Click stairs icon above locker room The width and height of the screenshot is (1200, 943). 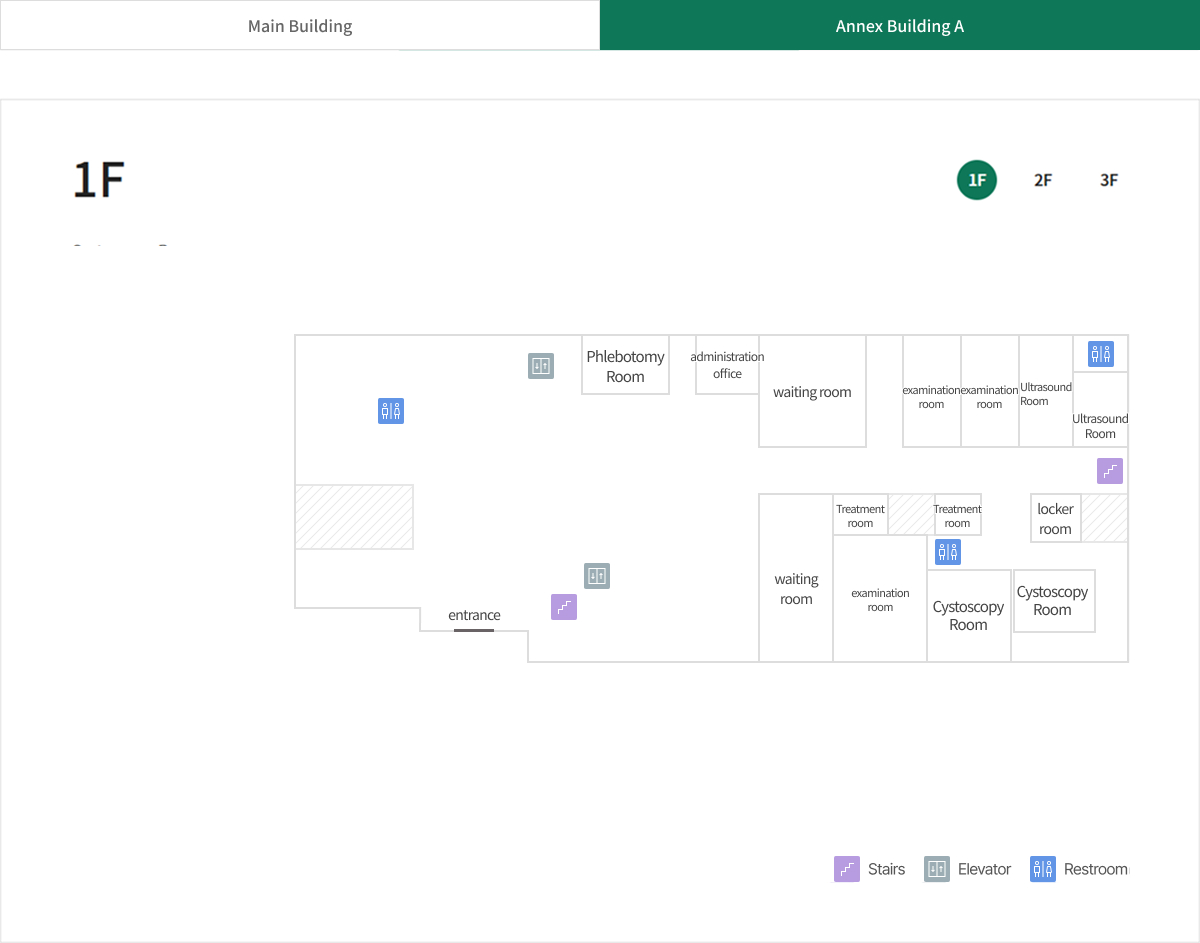click(x=1110, y=471)
